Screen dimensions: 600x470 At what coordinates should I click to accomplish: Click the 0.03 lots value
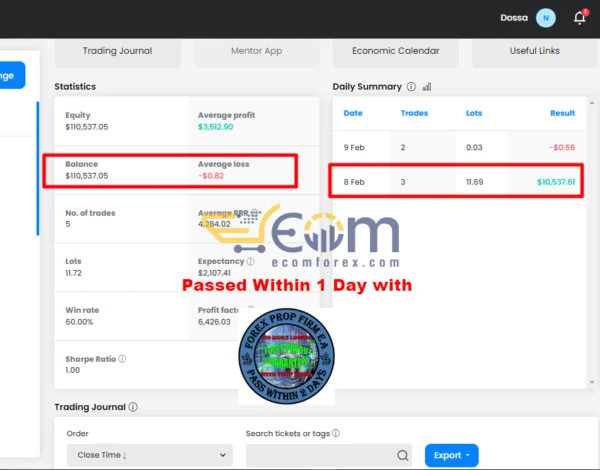474,148
